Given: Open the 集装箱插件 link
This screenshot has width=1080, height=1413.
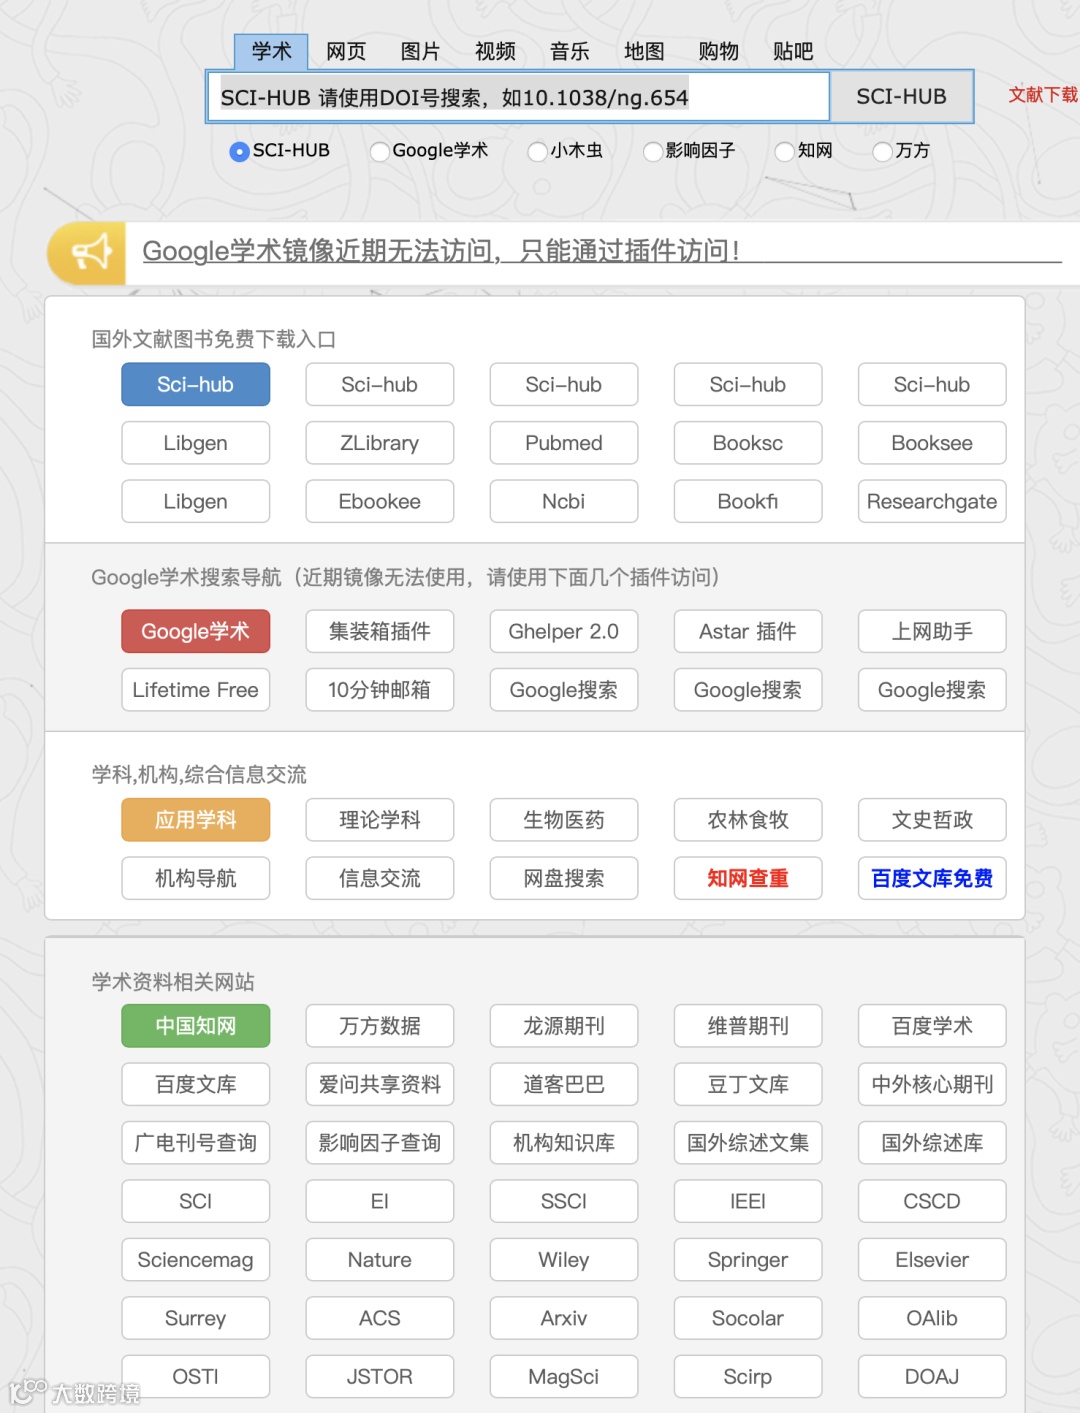Looking at the screenshot, I should pos(380,631).
